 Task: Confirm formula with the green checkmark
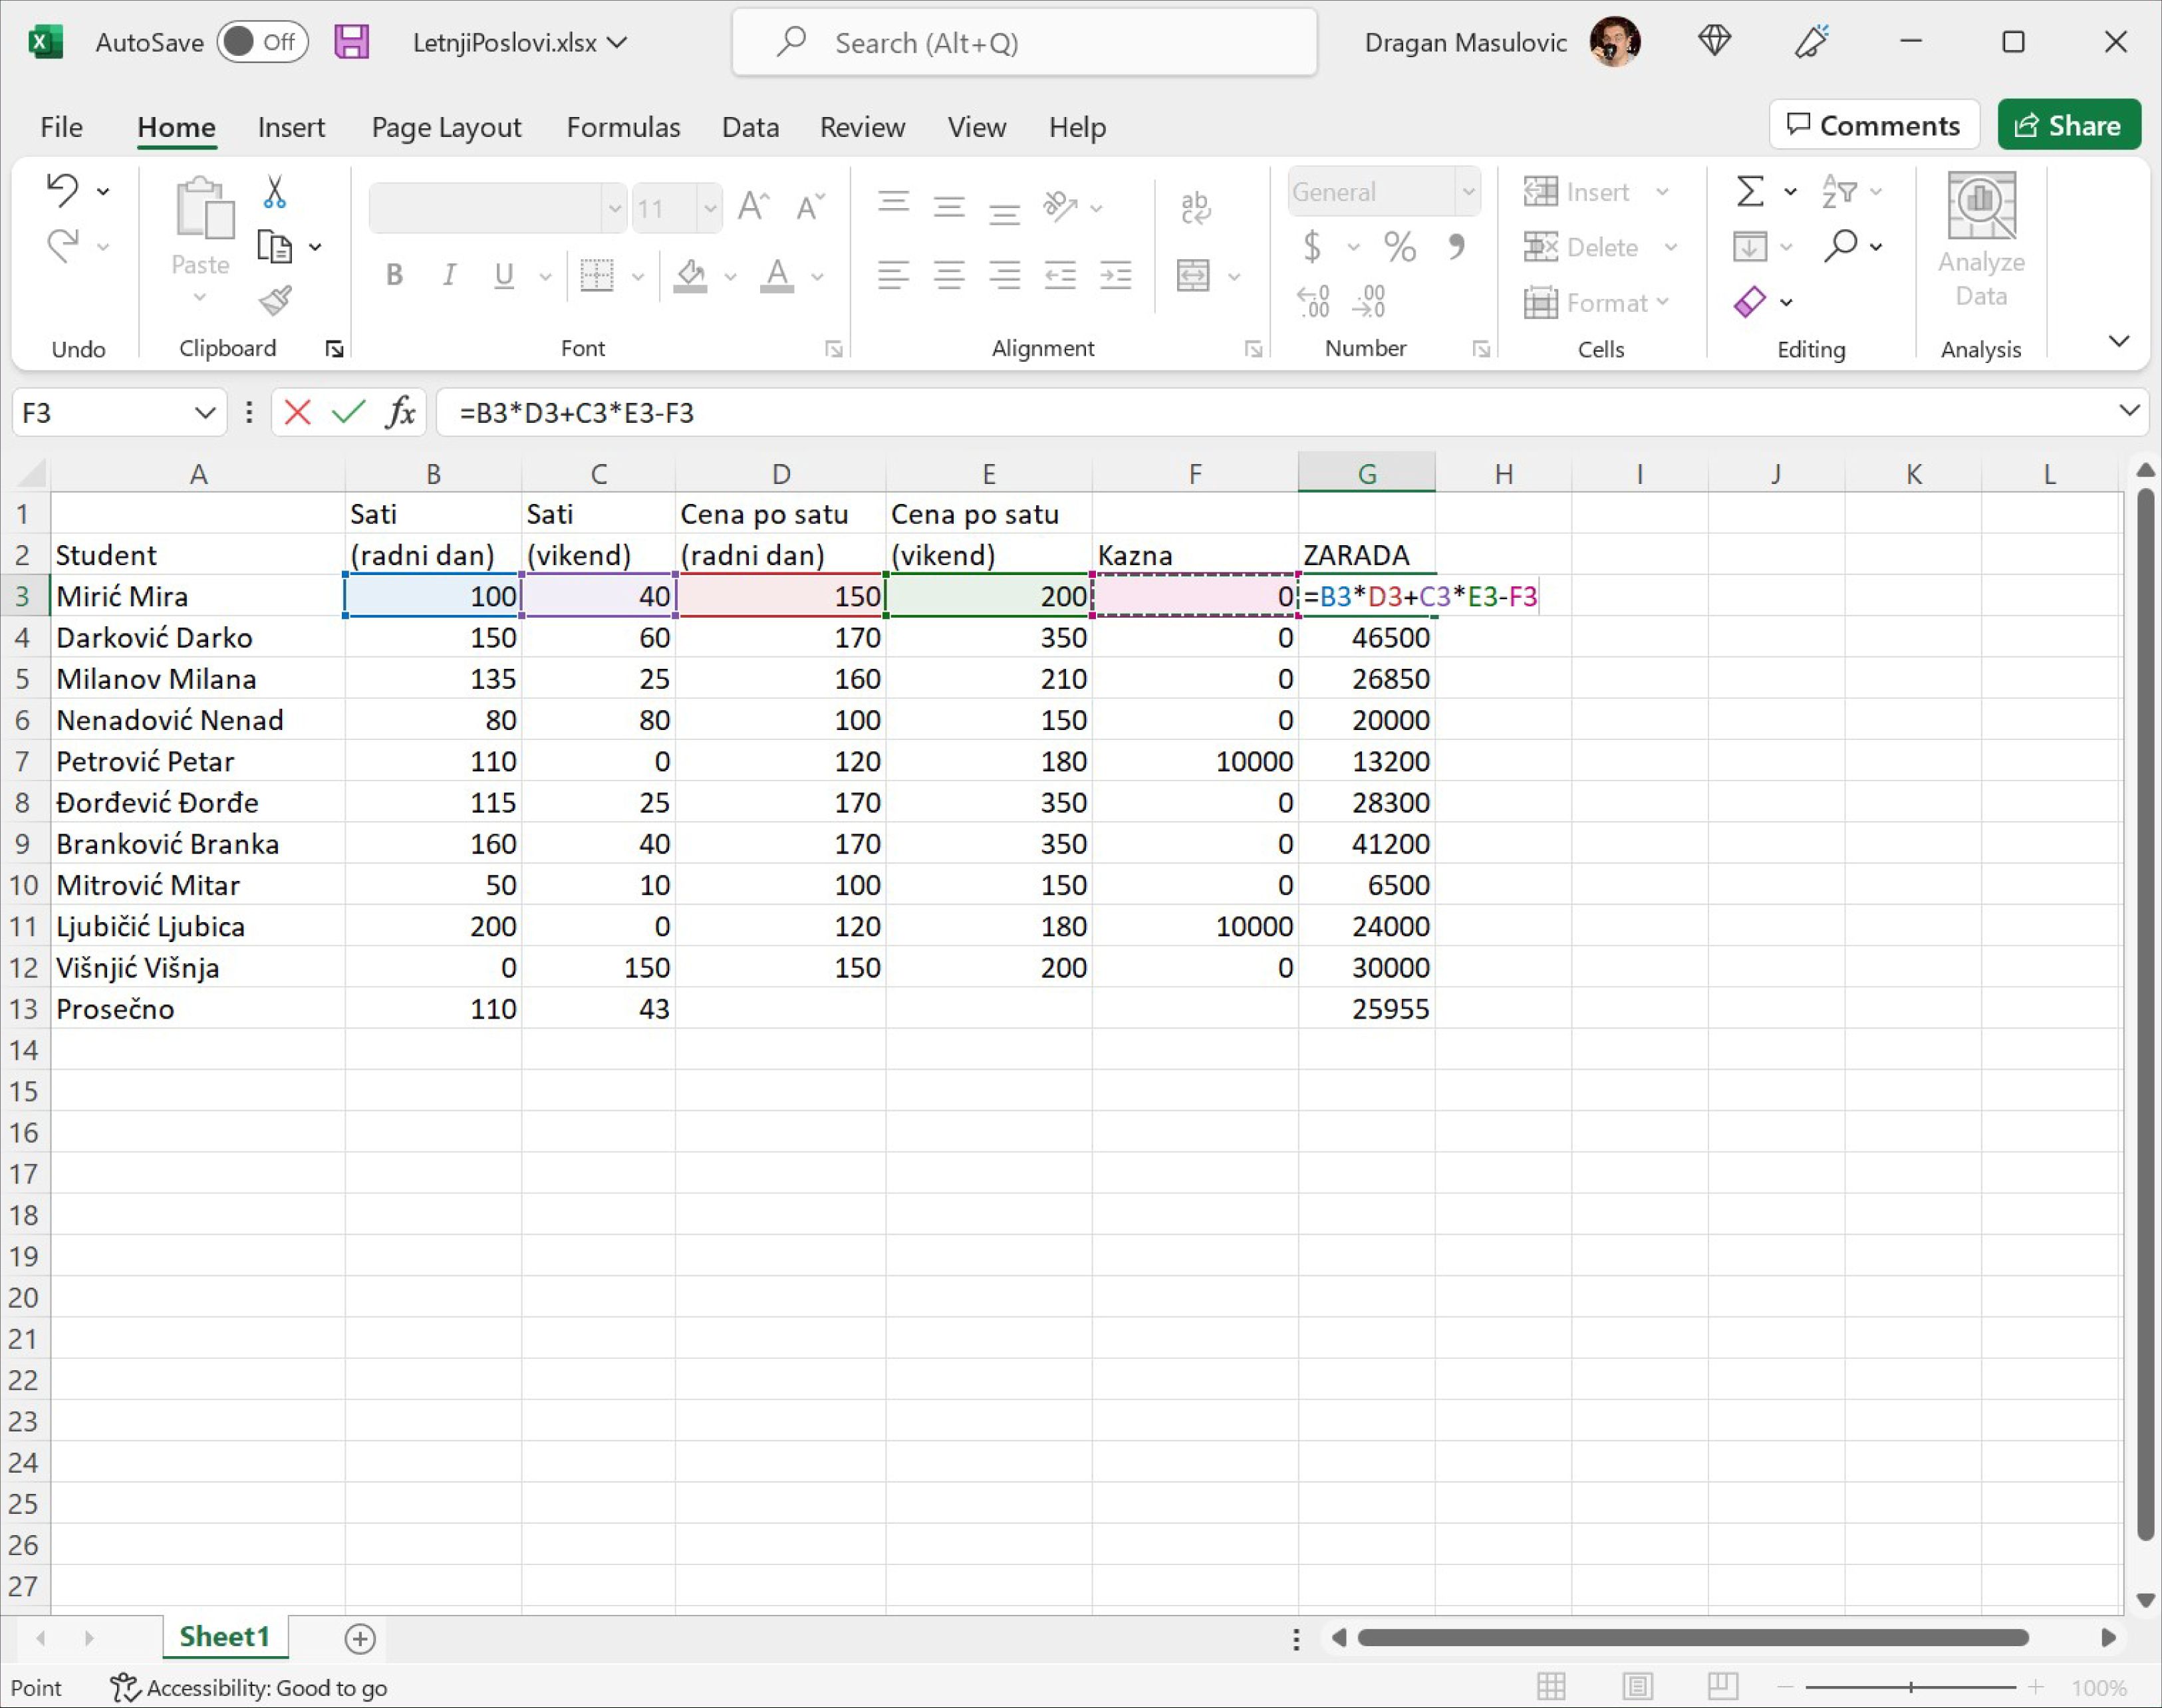point(348,412)
